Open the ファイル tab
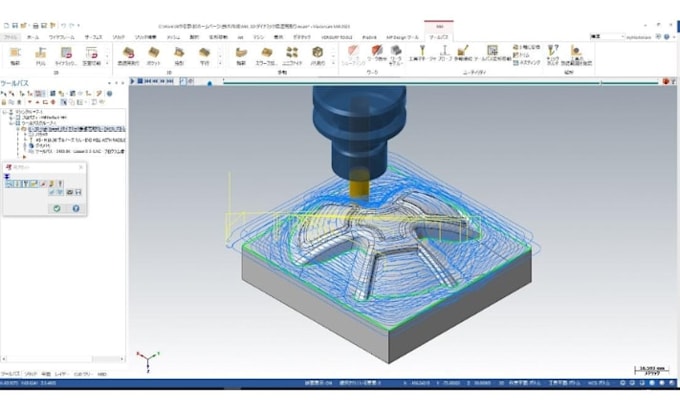Viewport: 680px width, 411px height. 10,38
